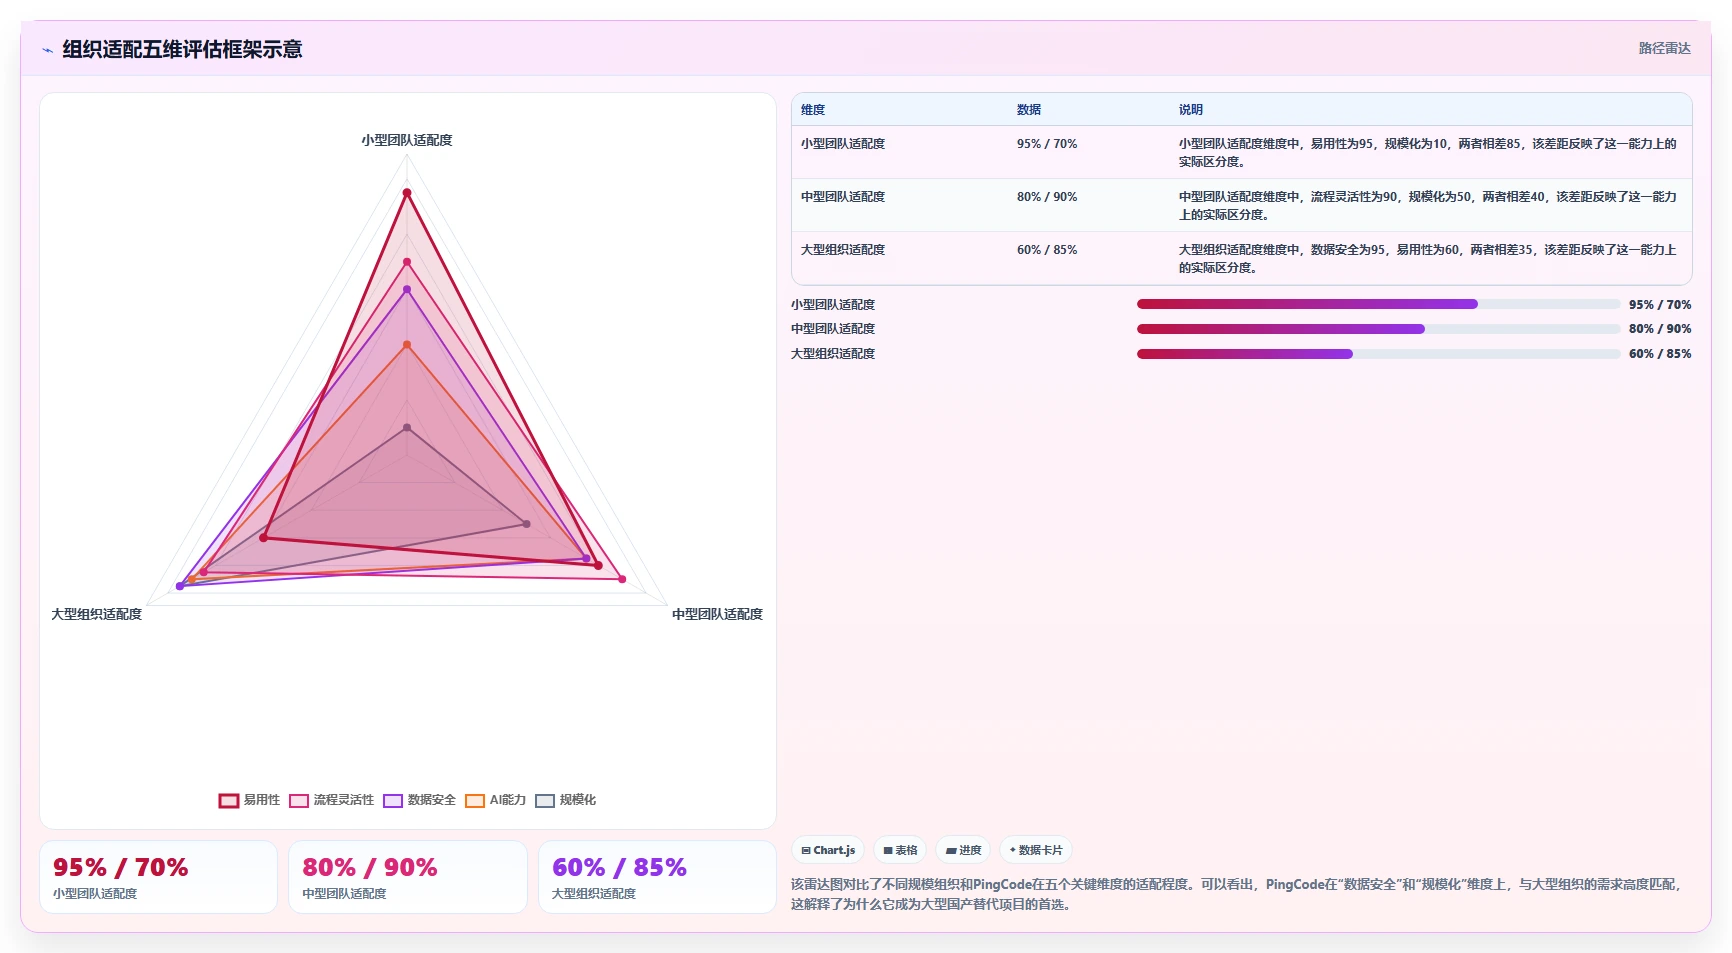The width and height of the screenshot is (1732, 953).
Task: Click the 中型团队适配度 progress bar
Action: tap(1378, 329)
